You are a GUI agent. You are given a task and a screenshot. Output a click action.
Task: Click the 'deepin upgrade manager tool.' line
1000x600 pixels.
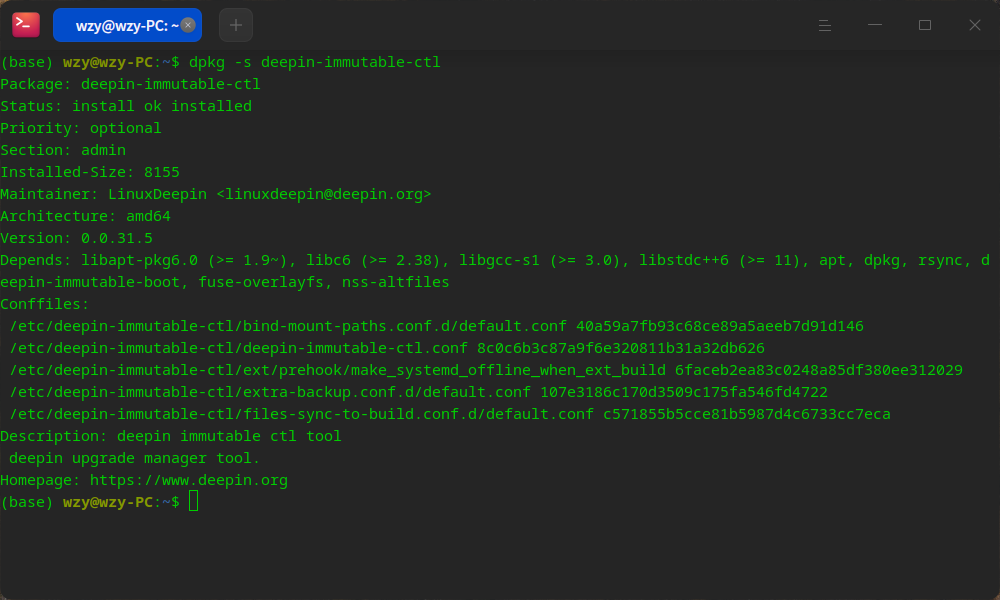point(135,458)
